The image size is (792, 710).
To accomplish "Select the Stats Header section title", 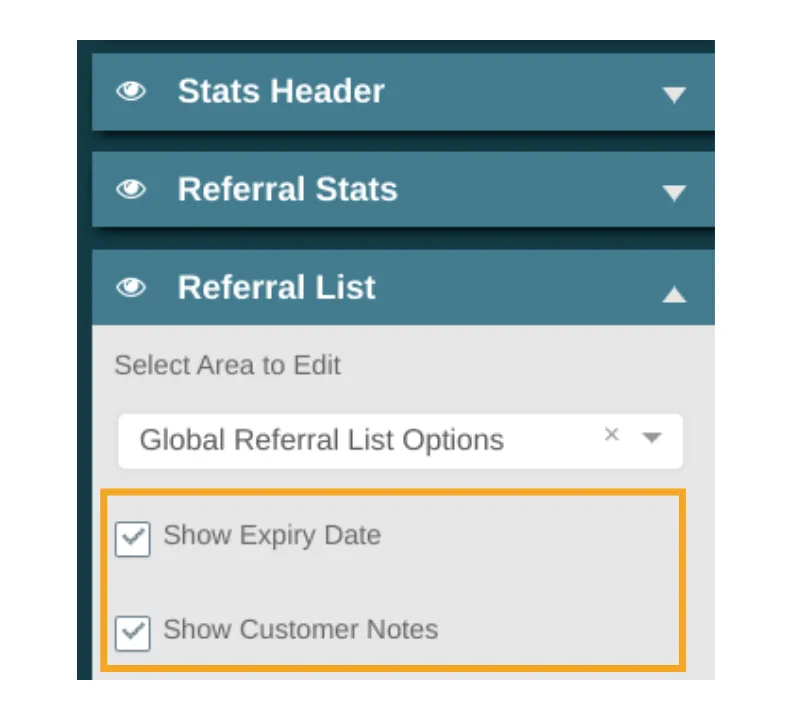I will [281, 91].
